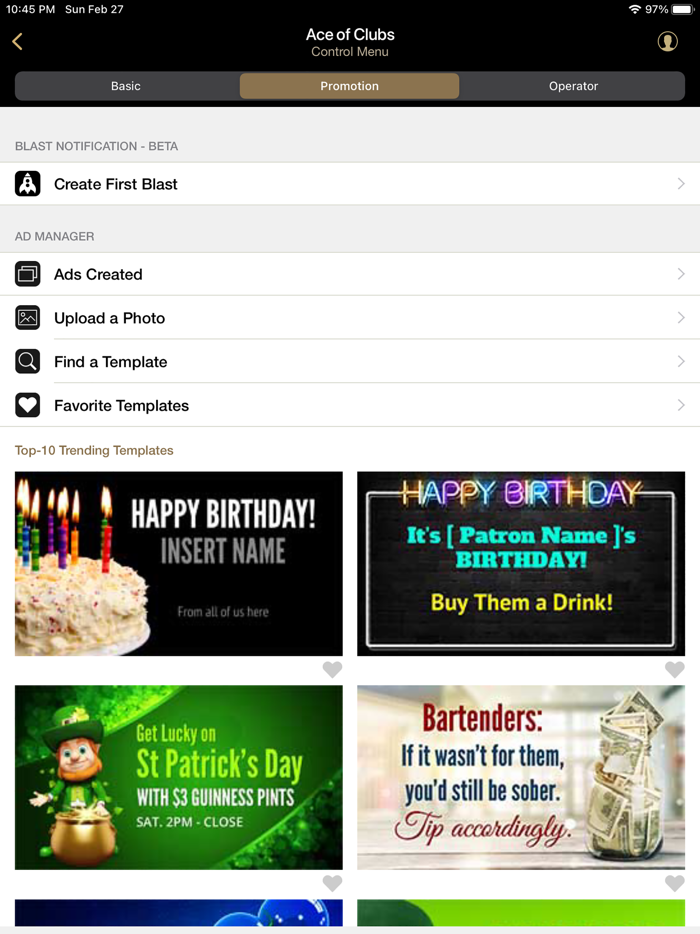Favorite the St Patrick's Day template

click(332, 883)
